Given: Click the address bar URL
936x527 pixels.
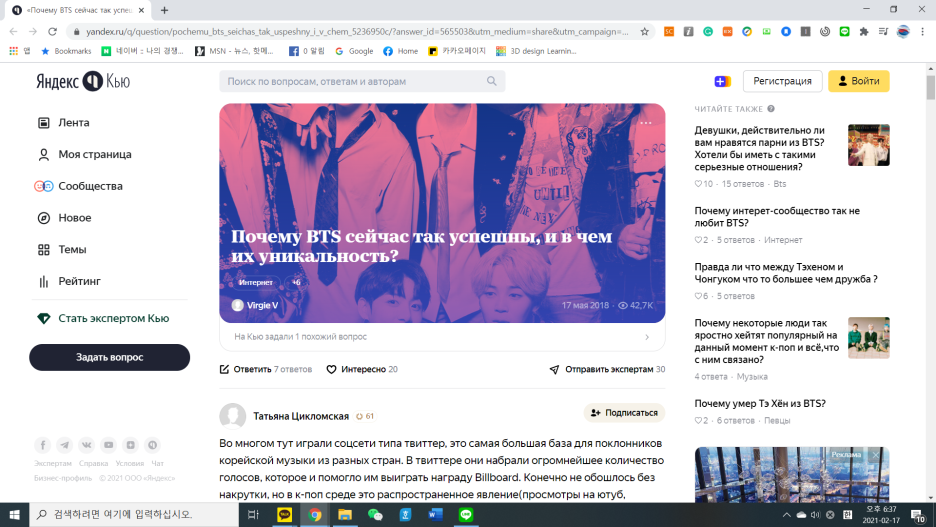Looking at the screenshot, I should 356,32.
